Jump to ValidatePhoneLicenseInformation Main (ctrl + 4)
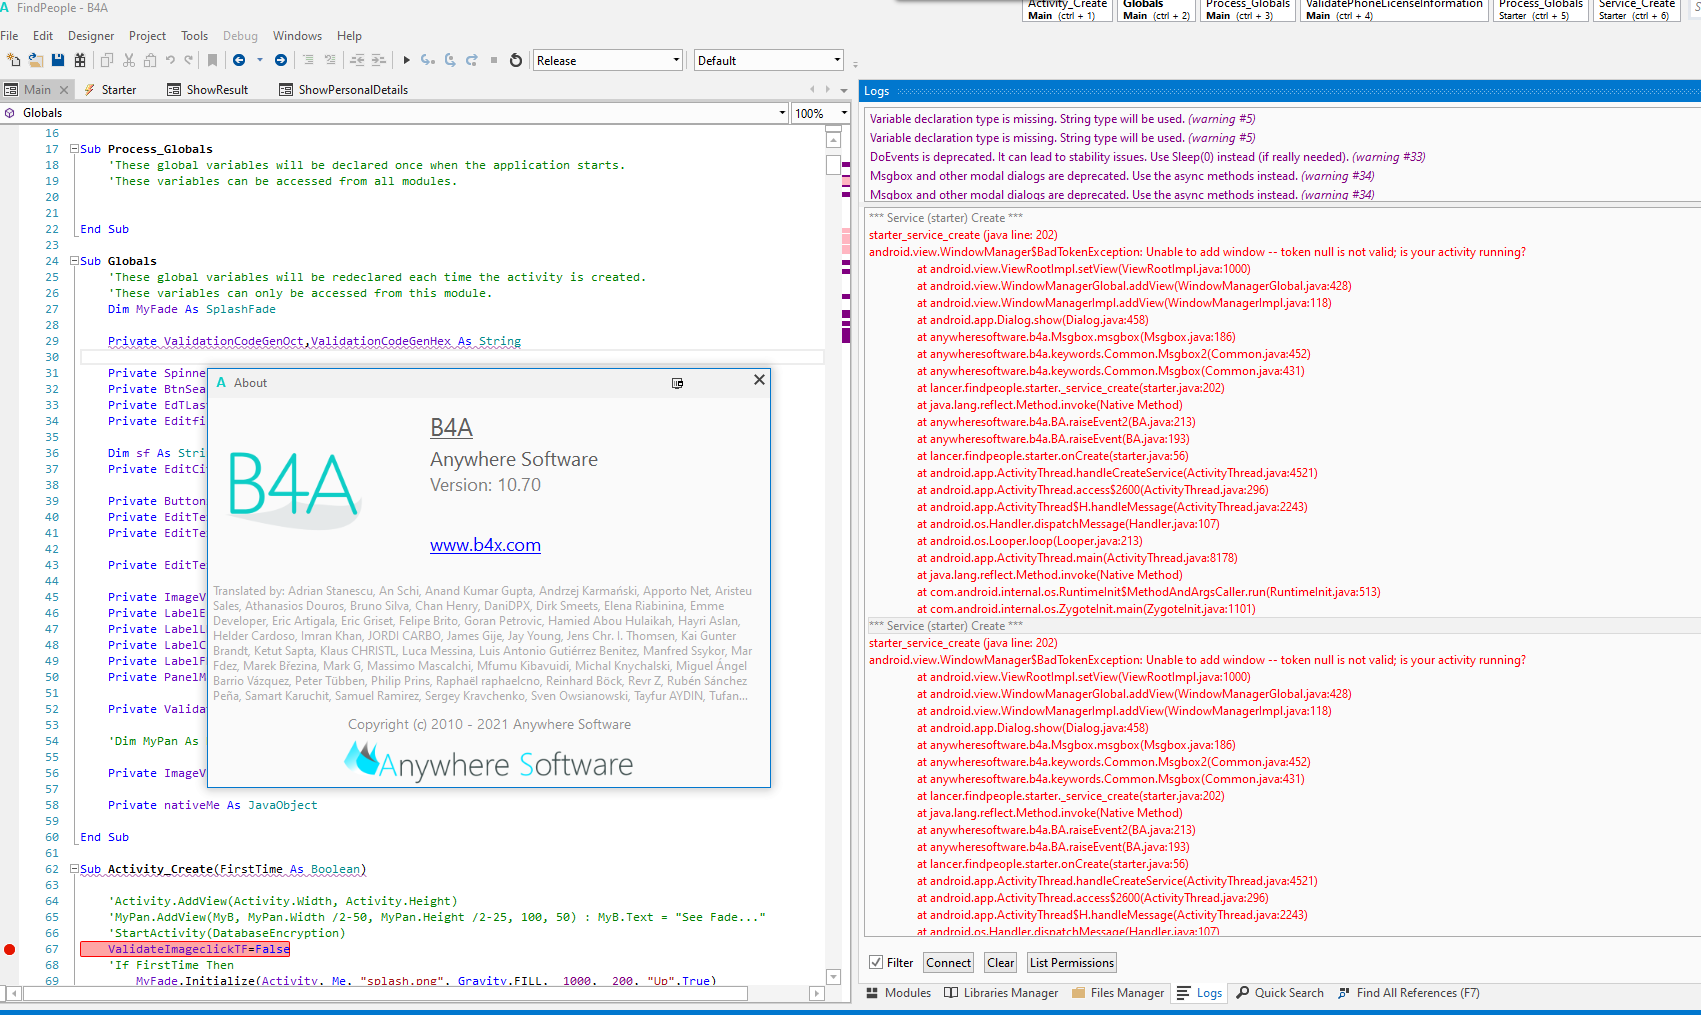Viewport: 1701px width, 1015px height. 1394,10
